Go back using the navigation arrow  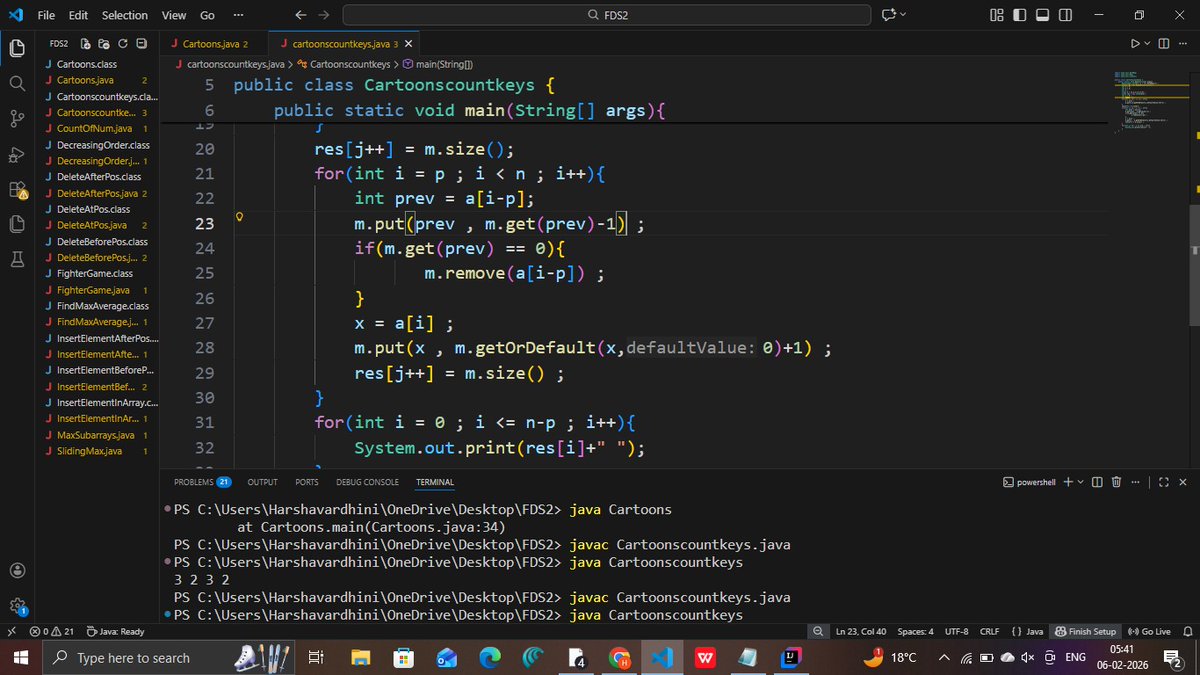point(302,15)
